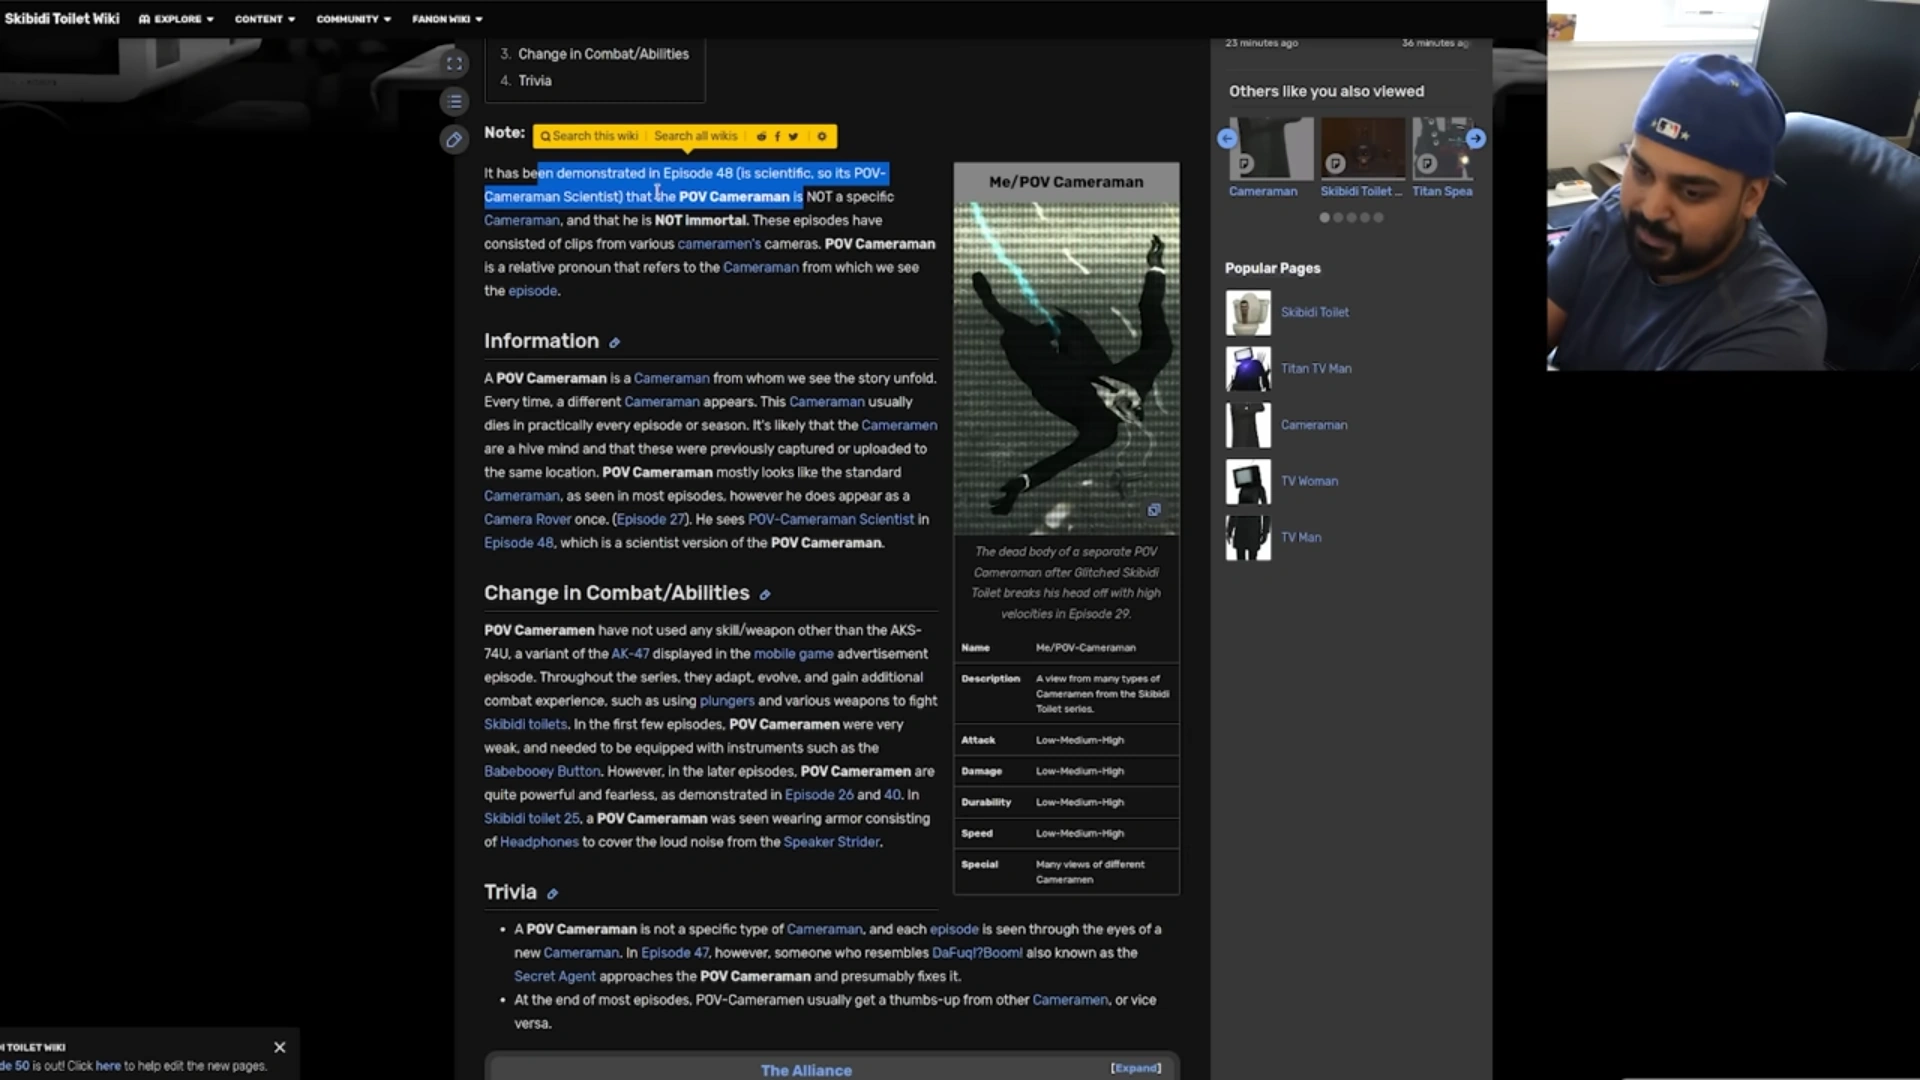Click Search this wiki button
Image resolution: width=1920 pixels, height=1080 pixels.
590,136
